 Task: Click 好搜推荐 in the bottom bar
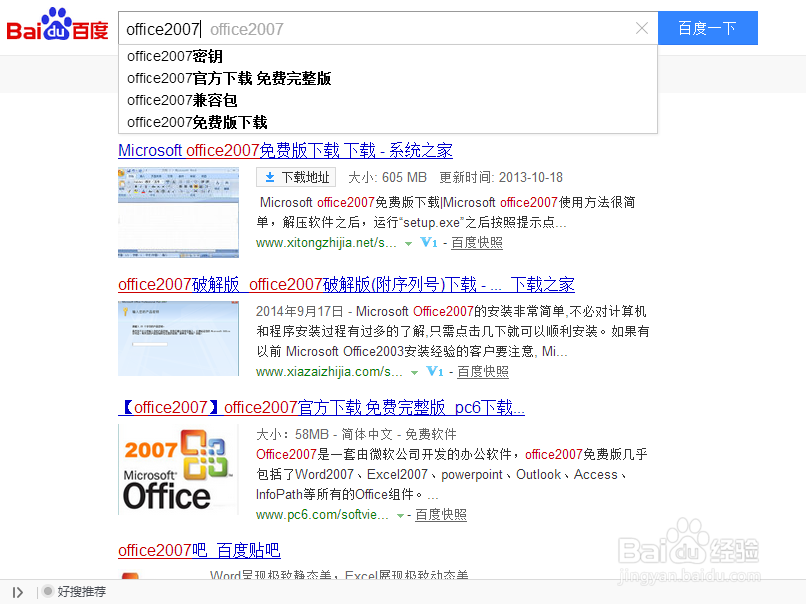[81, 592]
